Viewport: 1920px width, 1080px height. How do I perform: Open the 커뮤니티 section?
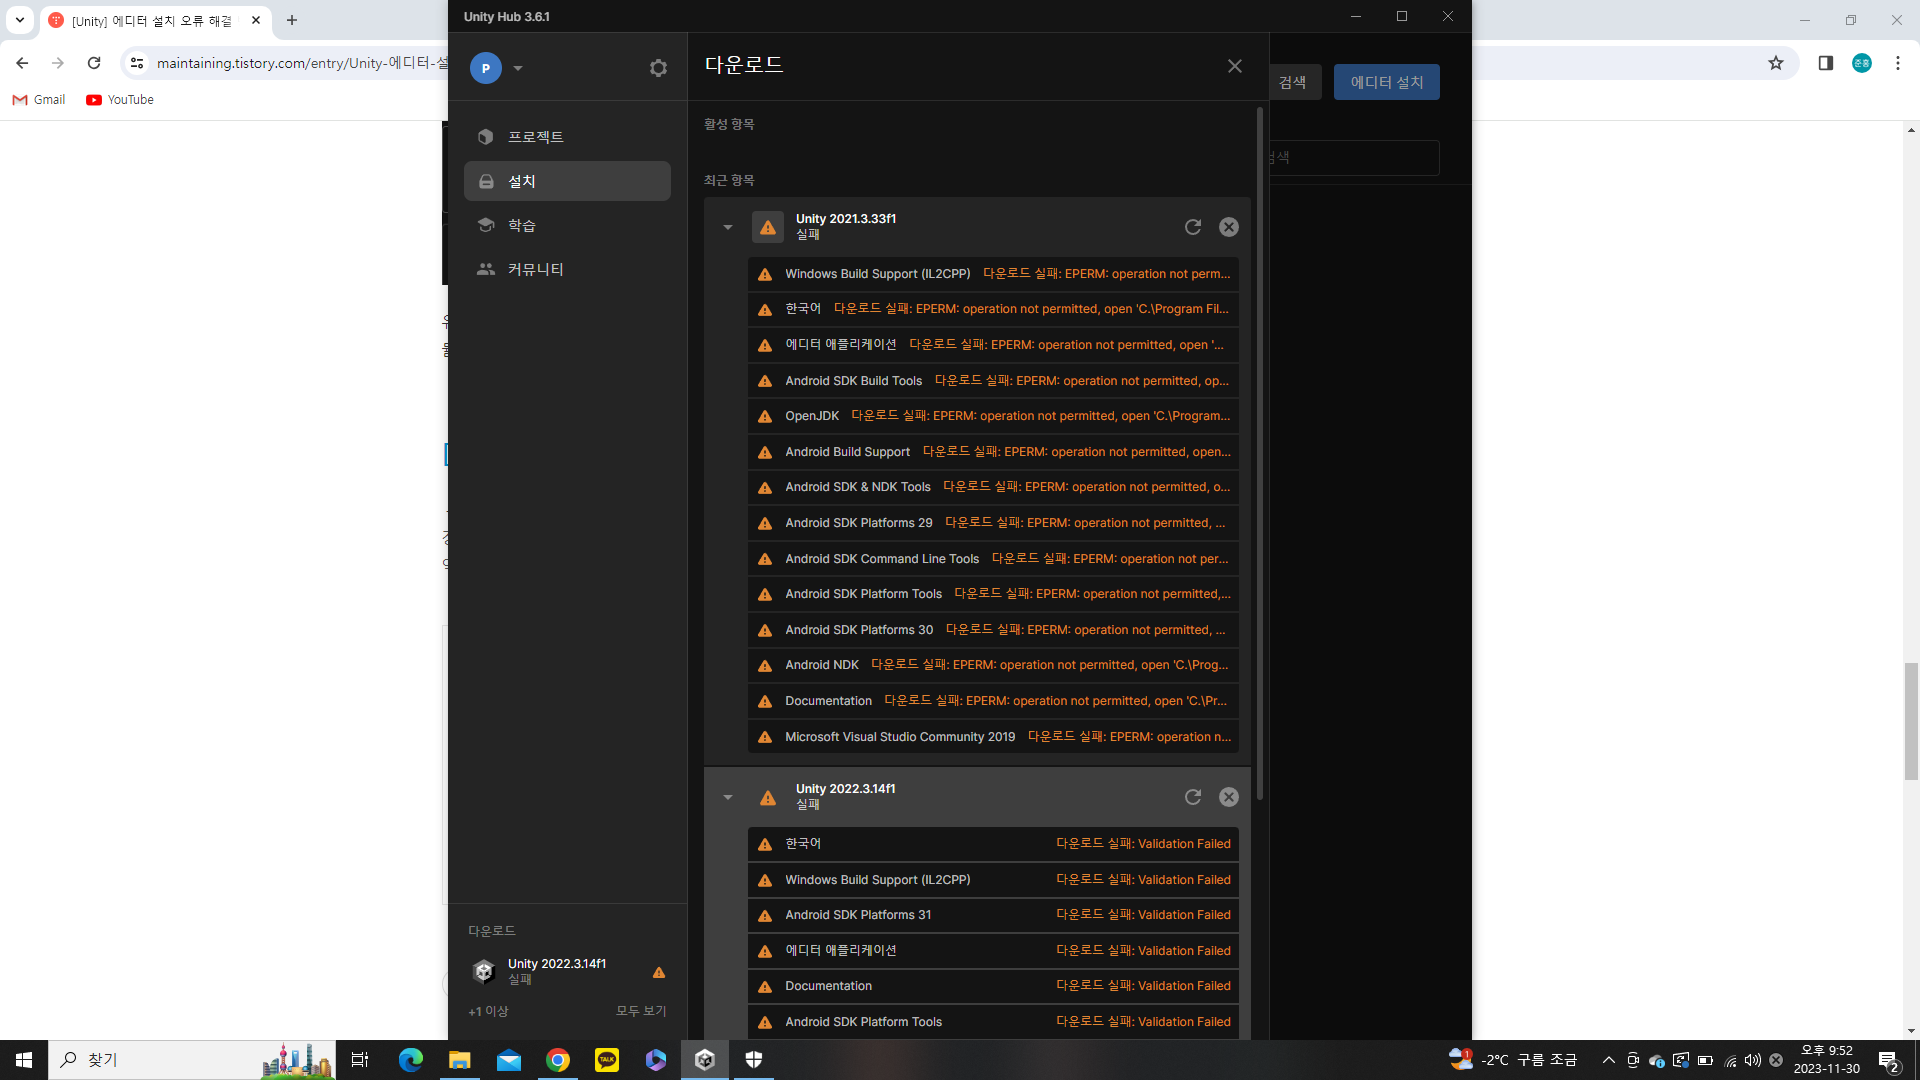pyautogui.click(x=567, y=269)
